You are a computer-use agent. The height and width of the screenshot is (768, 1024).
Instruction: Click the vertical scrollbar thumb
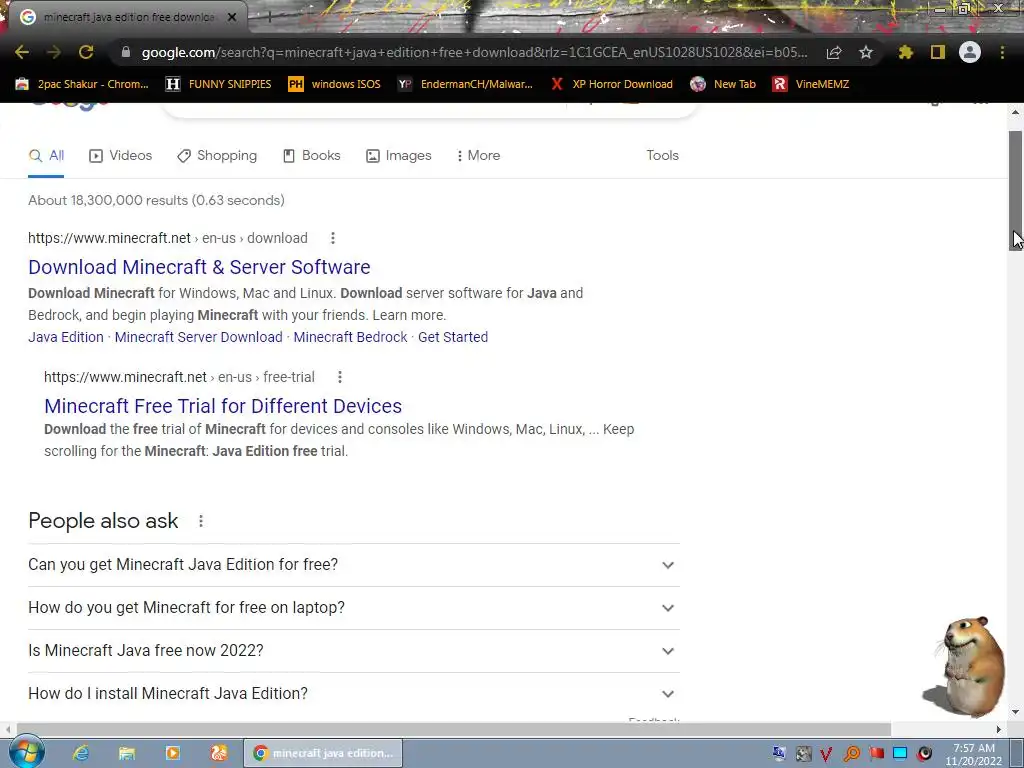click(x=1016, y=191)
